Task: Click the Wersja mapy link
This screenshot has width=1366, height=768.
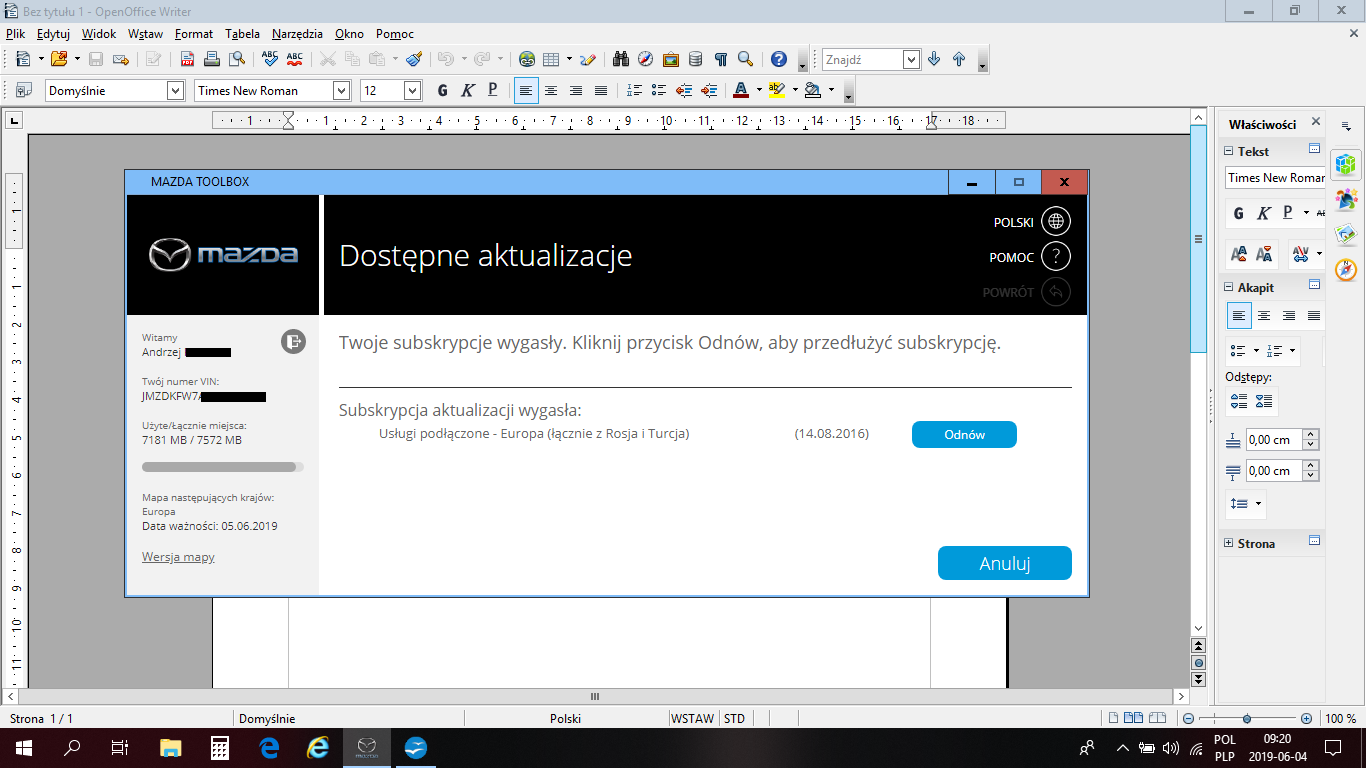Action: pos(178,557)
